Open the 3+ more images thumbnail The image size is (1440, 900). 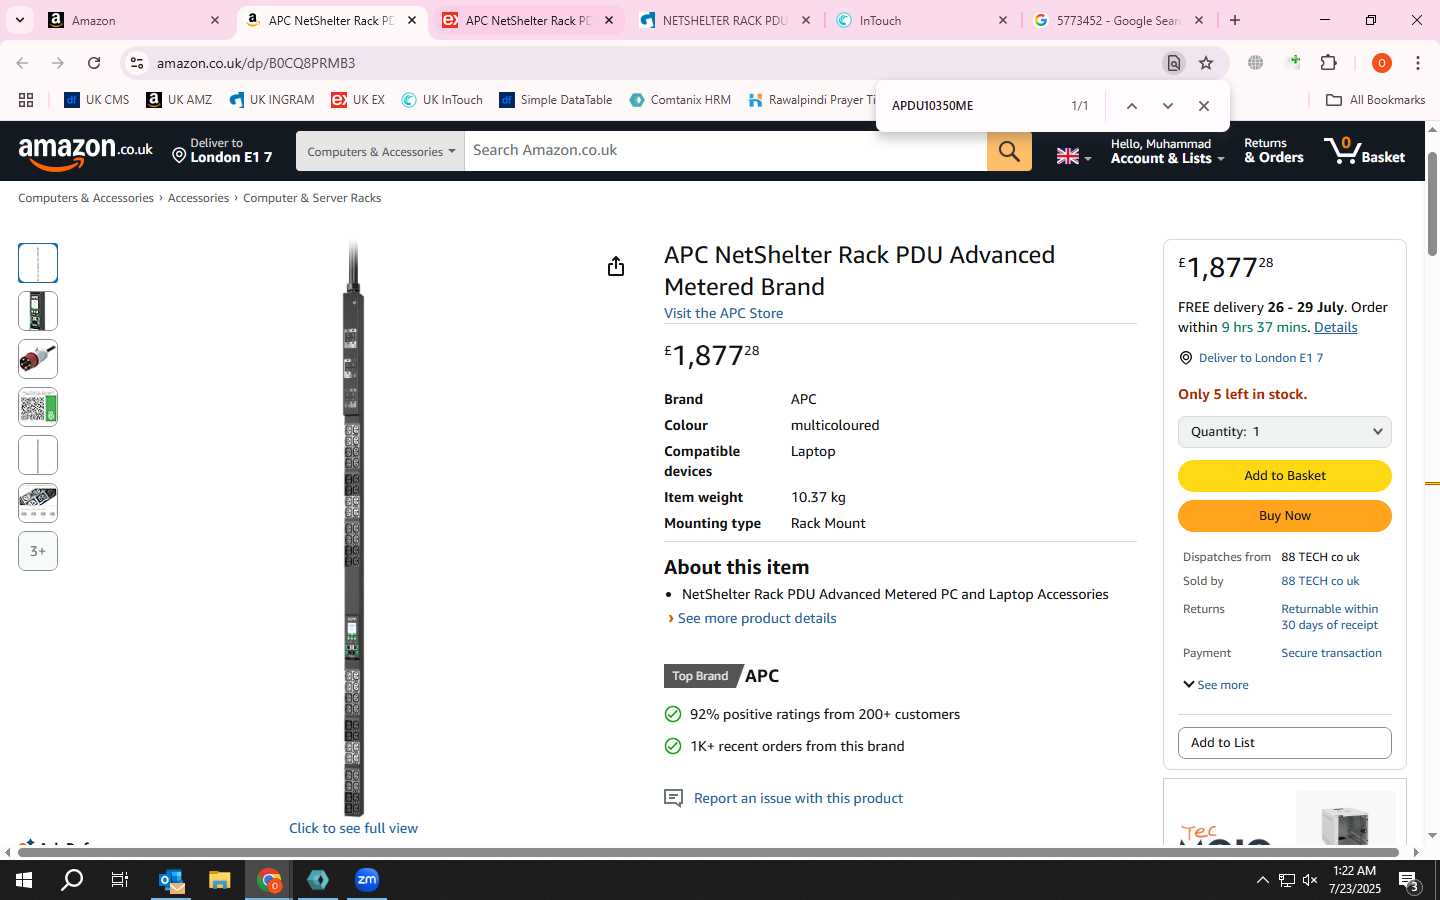(x=38, y=551)
